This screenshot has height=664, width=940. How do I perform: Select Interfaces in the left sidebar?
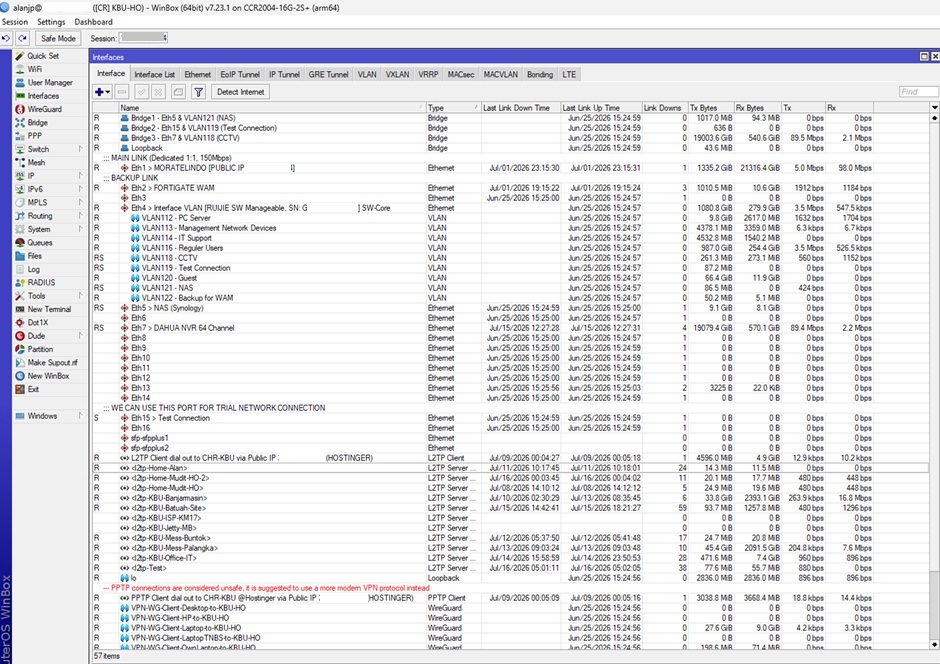(43, 96)
